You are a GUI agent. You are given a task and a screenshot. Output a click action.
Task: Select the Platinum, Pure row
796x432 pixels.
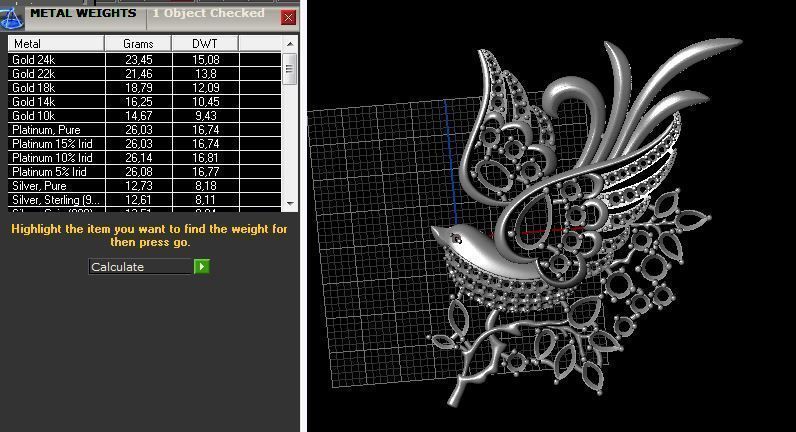pyautogui.click(x=145, y=130)
